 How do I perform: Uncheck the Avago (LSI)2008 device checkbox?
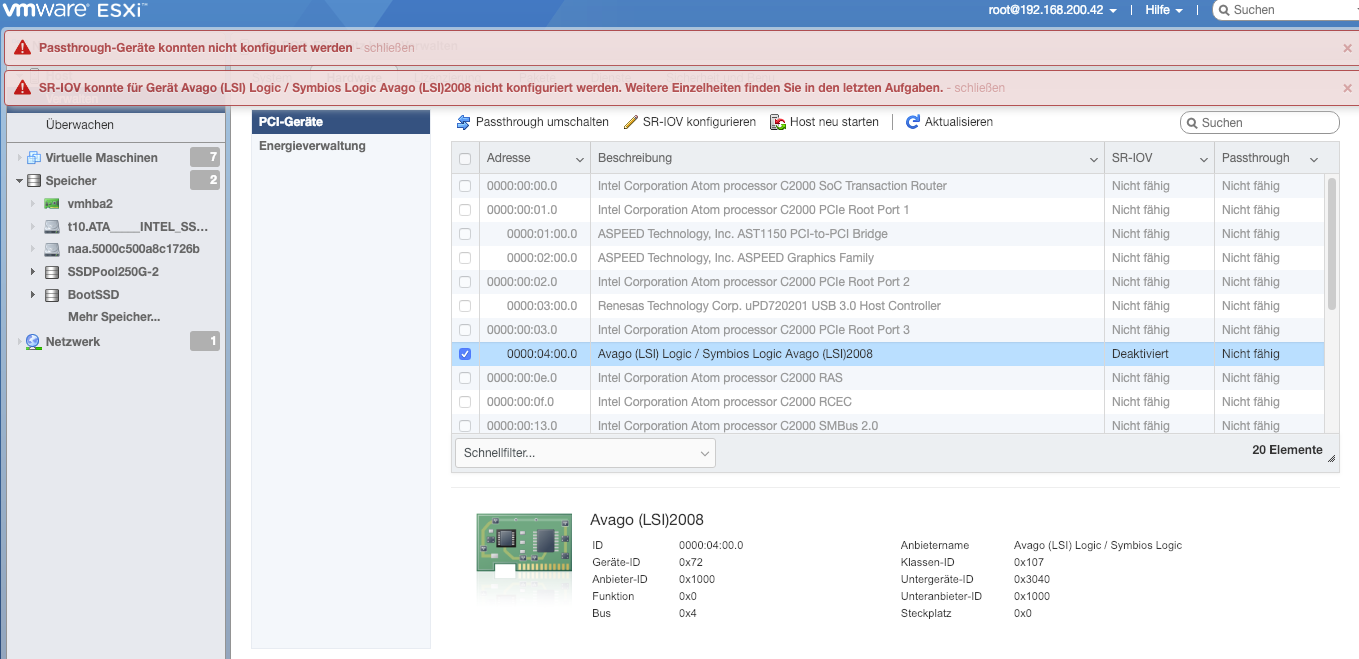tap(465, 354)
